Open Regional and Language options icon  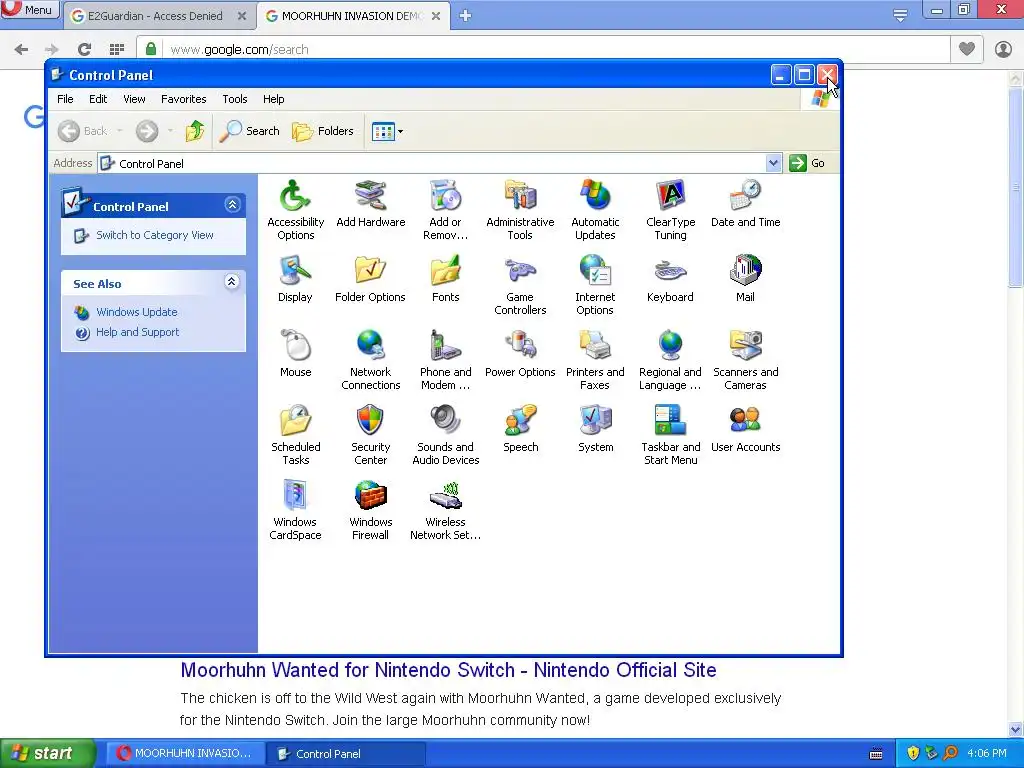[x=670, y=360]
